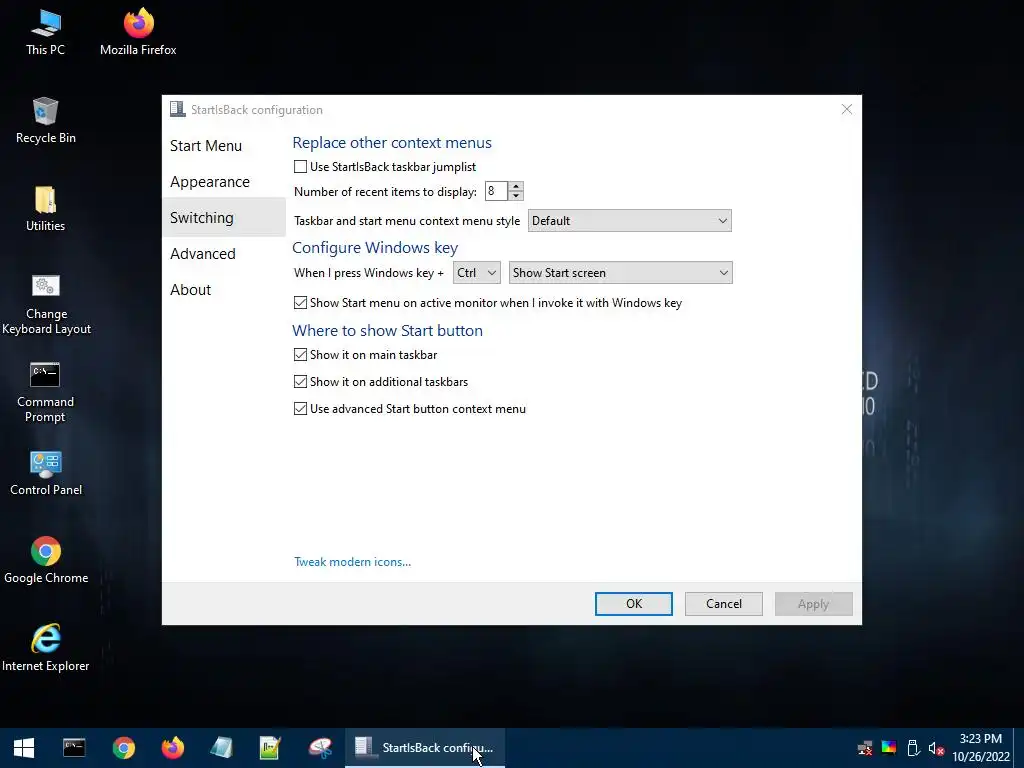Launch Command Prompt from the taskbar
The height and width of the screenshot is (768, 1024).
click(x=74, y=748)
